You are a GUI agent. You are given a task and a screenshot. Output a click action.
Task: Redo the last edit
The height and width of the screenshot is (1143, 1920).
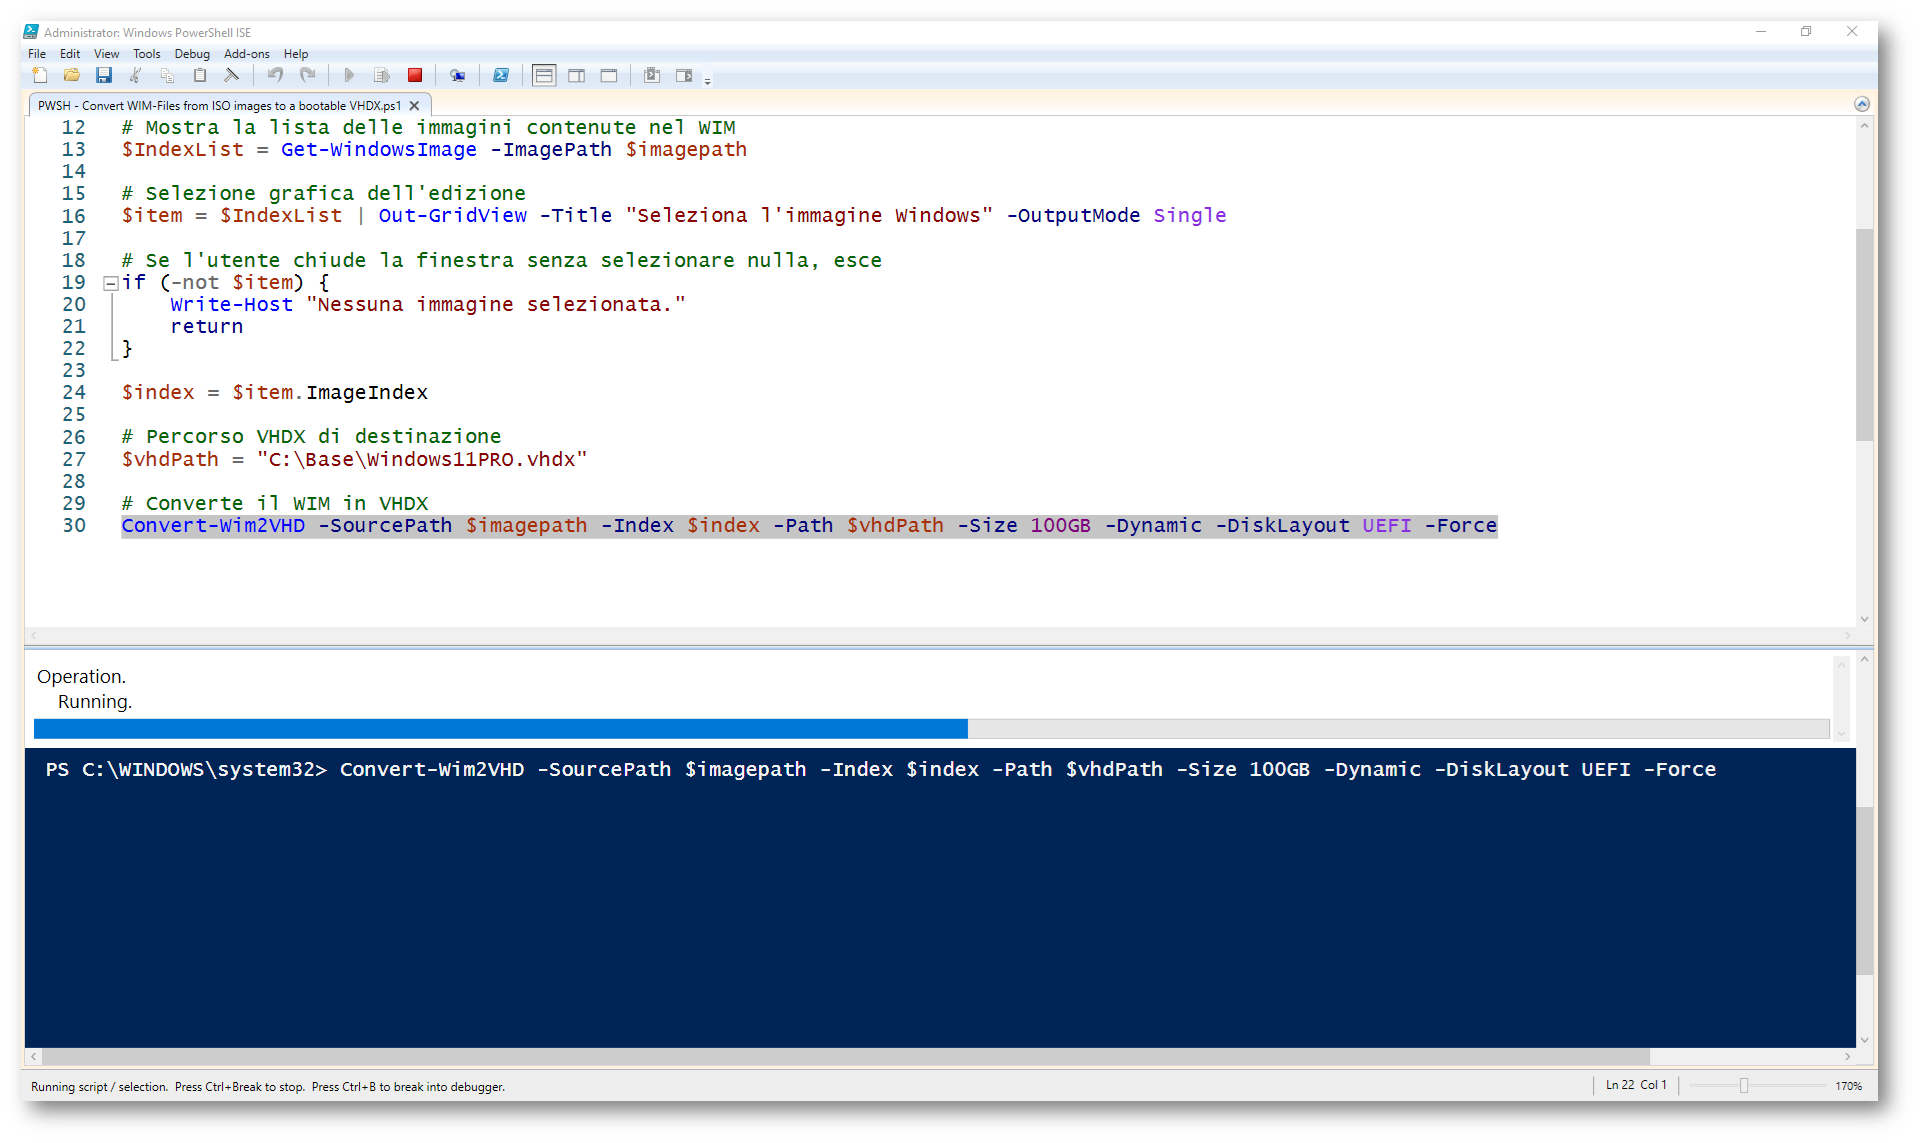308,75
